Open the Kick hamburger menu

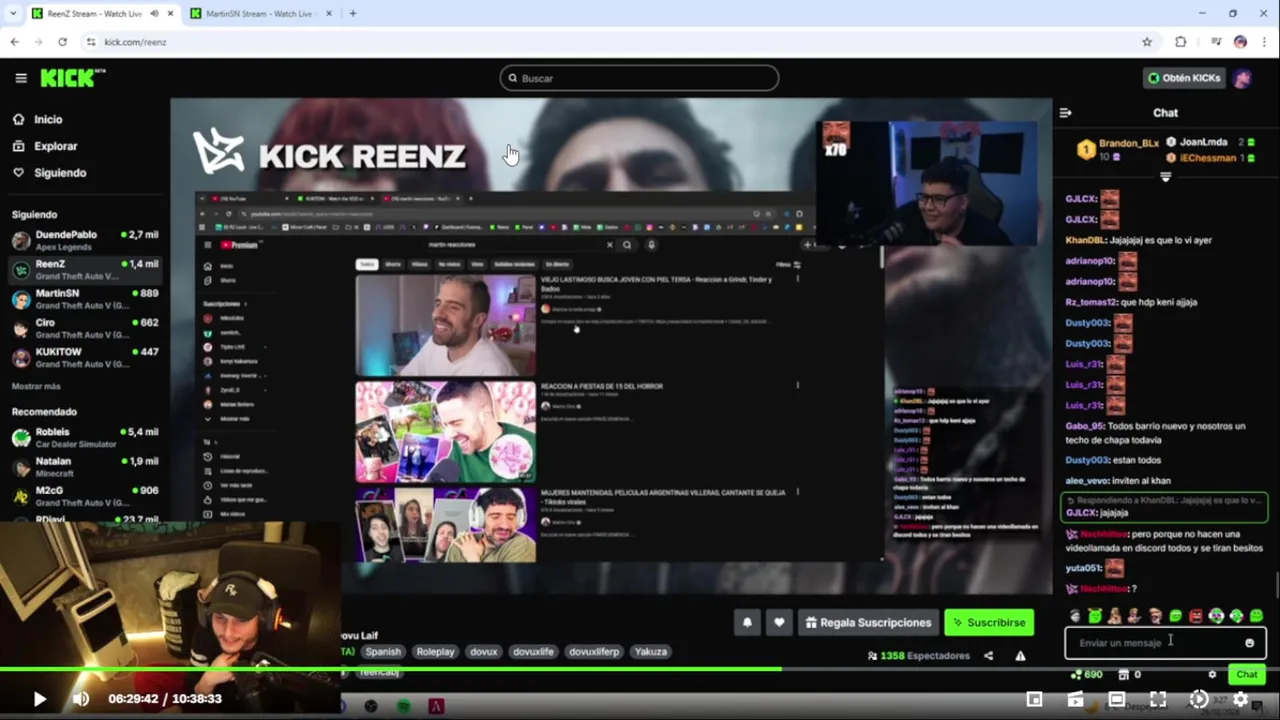point(21,78)
